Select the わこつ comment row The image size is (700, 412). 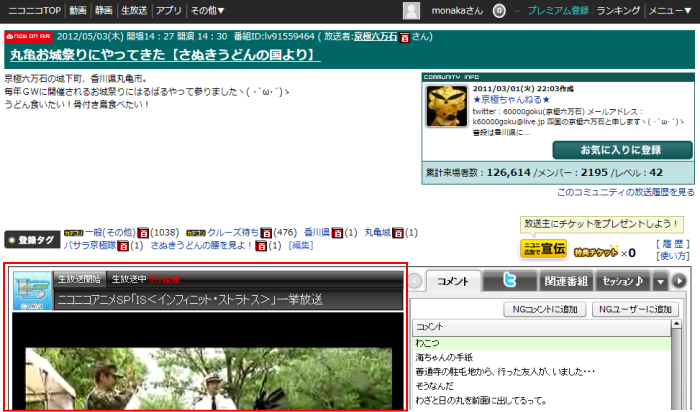[x=540, y=343]
